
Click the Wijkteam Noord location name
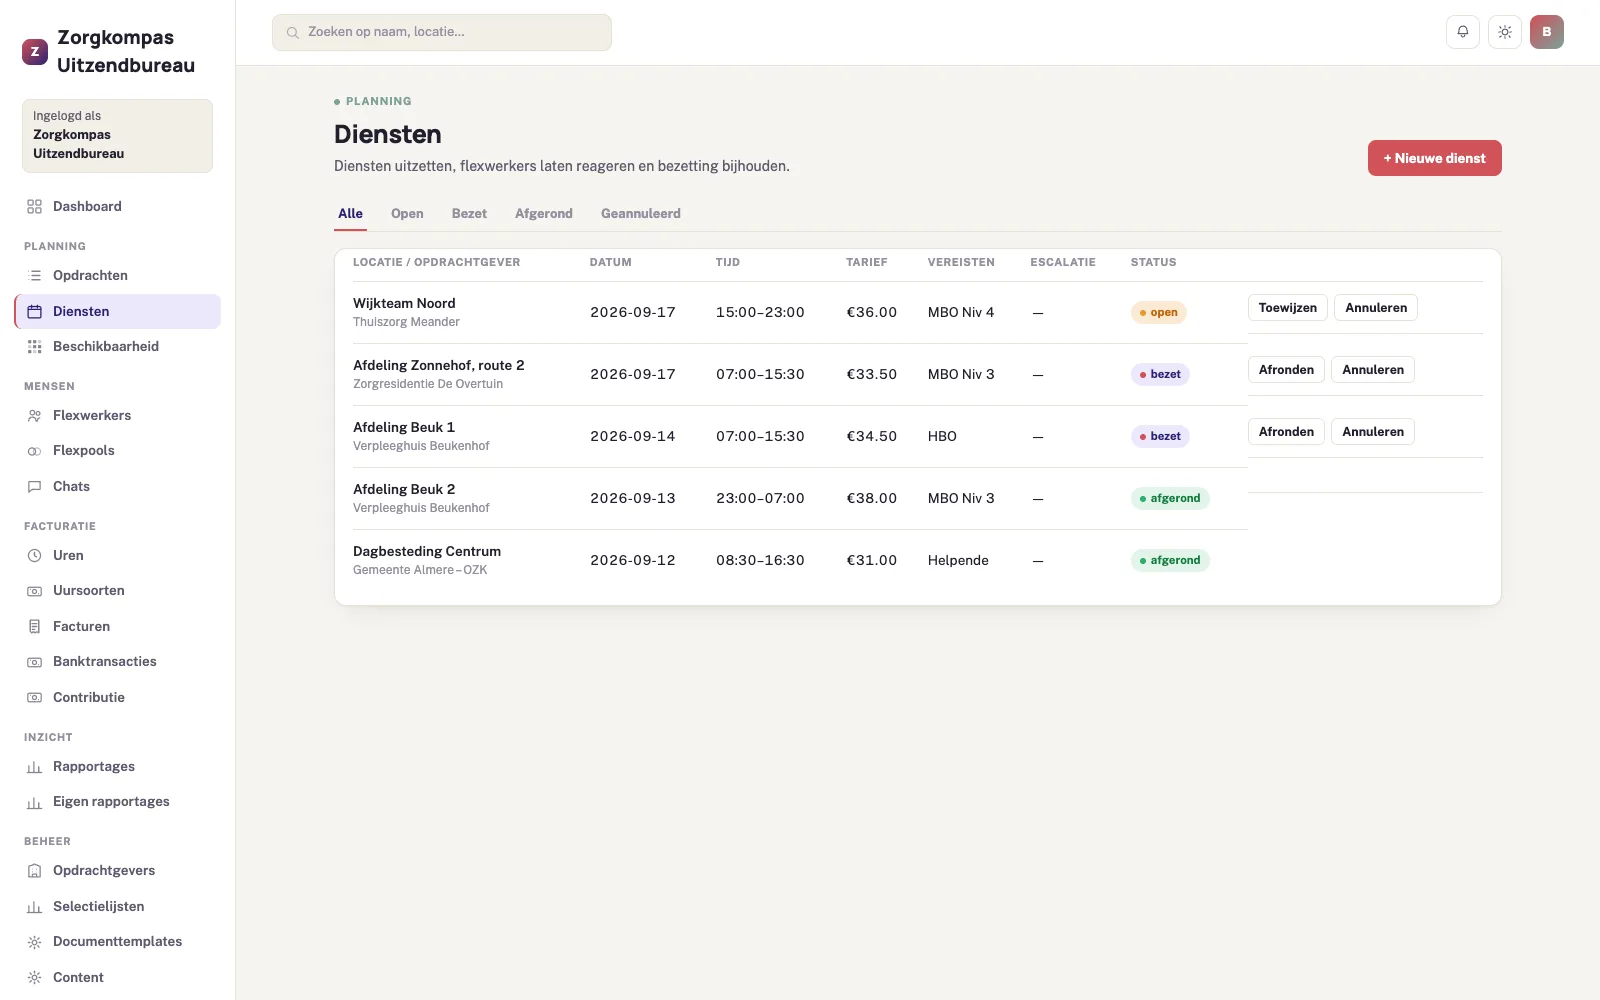[404, 303]
